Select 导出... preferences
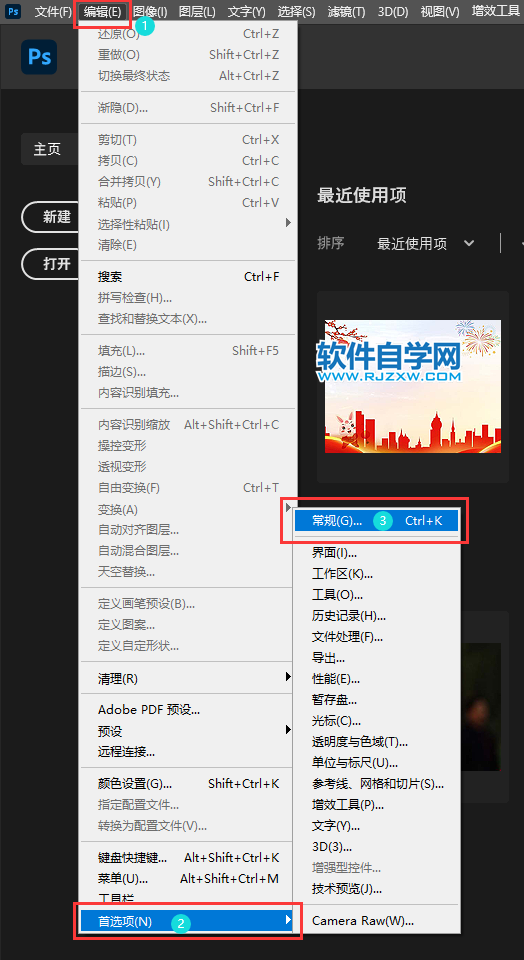Image resolution: width=524 pixels, height=960 pixels. click(376, 658)
